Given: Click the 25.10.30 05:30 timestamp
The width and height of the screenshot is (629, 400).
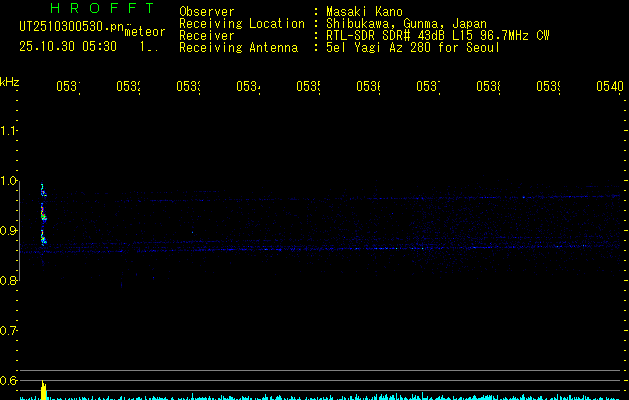Looking at the screenshot, I should [x=67, y=46].
